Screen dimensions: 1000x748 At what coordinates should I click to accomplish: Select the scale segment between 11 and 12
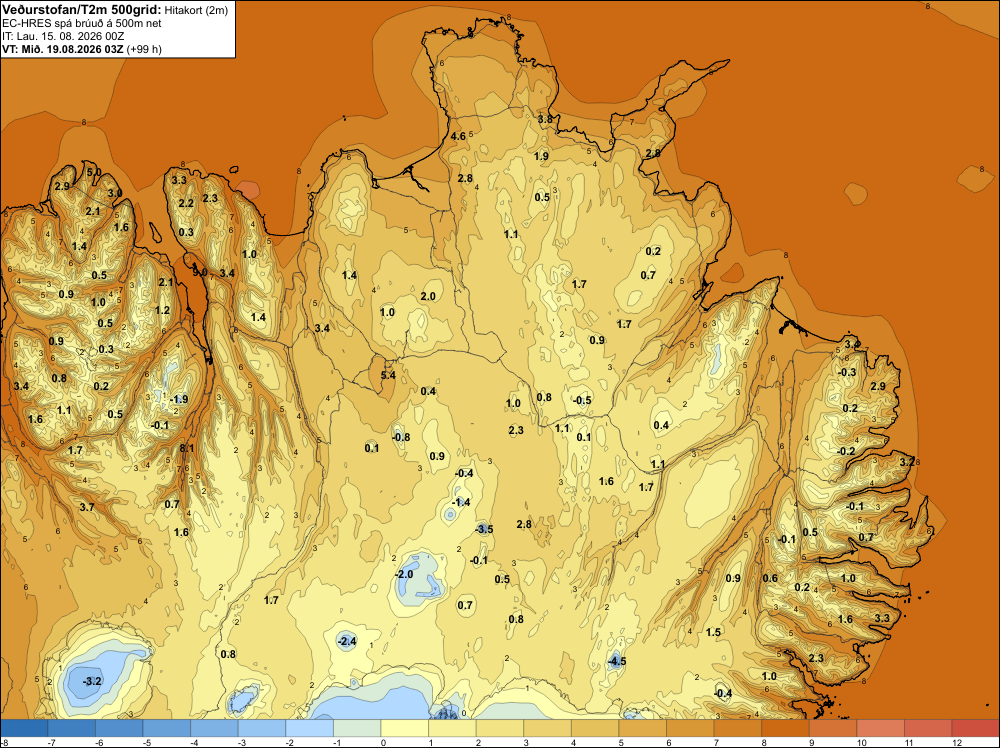point(928,728)
